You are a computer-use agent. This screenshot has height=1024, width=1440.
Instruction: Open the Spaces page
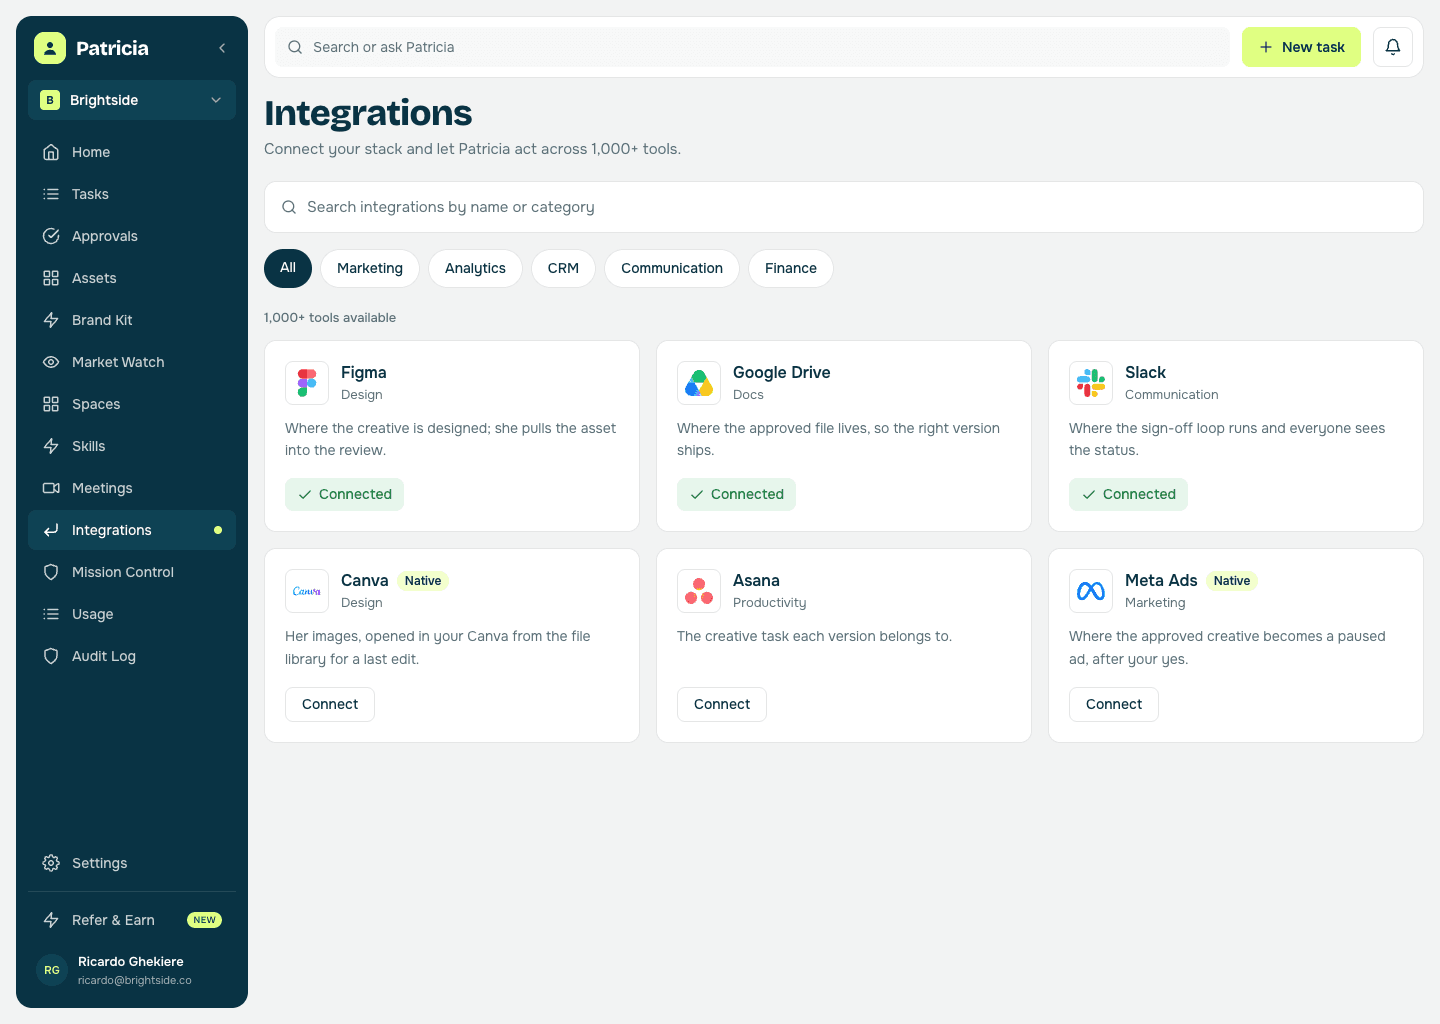click(132, 404)
